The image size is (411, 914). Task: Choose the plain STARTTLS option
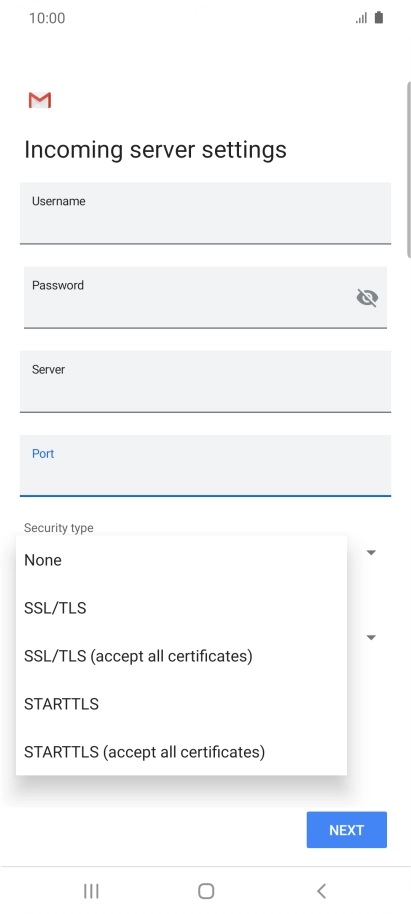pyautogui.click(x=181, y=704)
